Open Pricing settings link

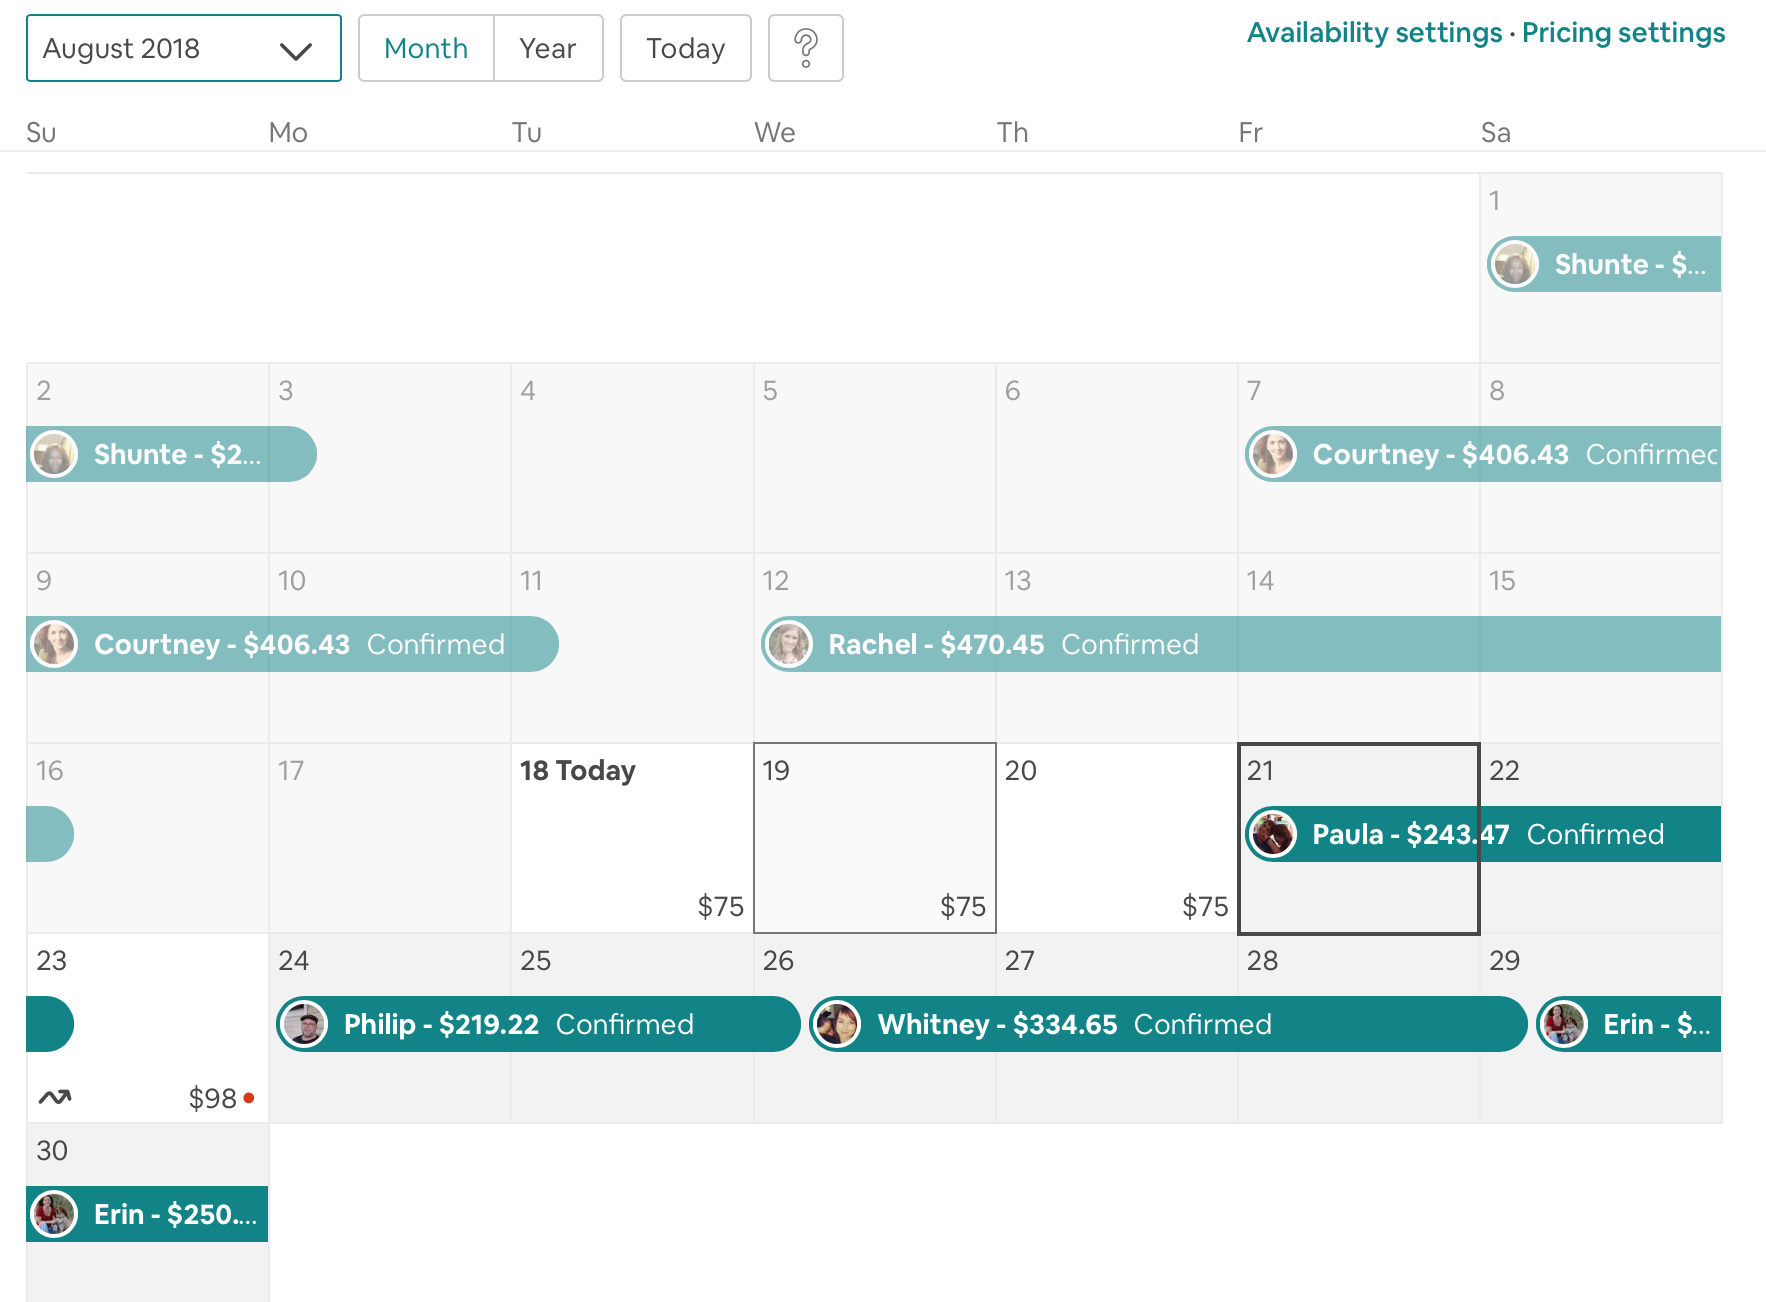tap(1623, 33)
